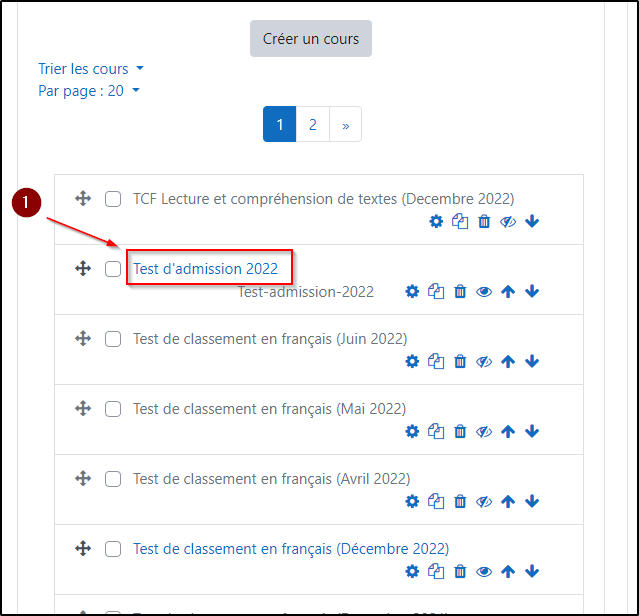The image size is (639, 616).
Task: Hide the visible Test d'admission 2022 course
Action: 484,292
